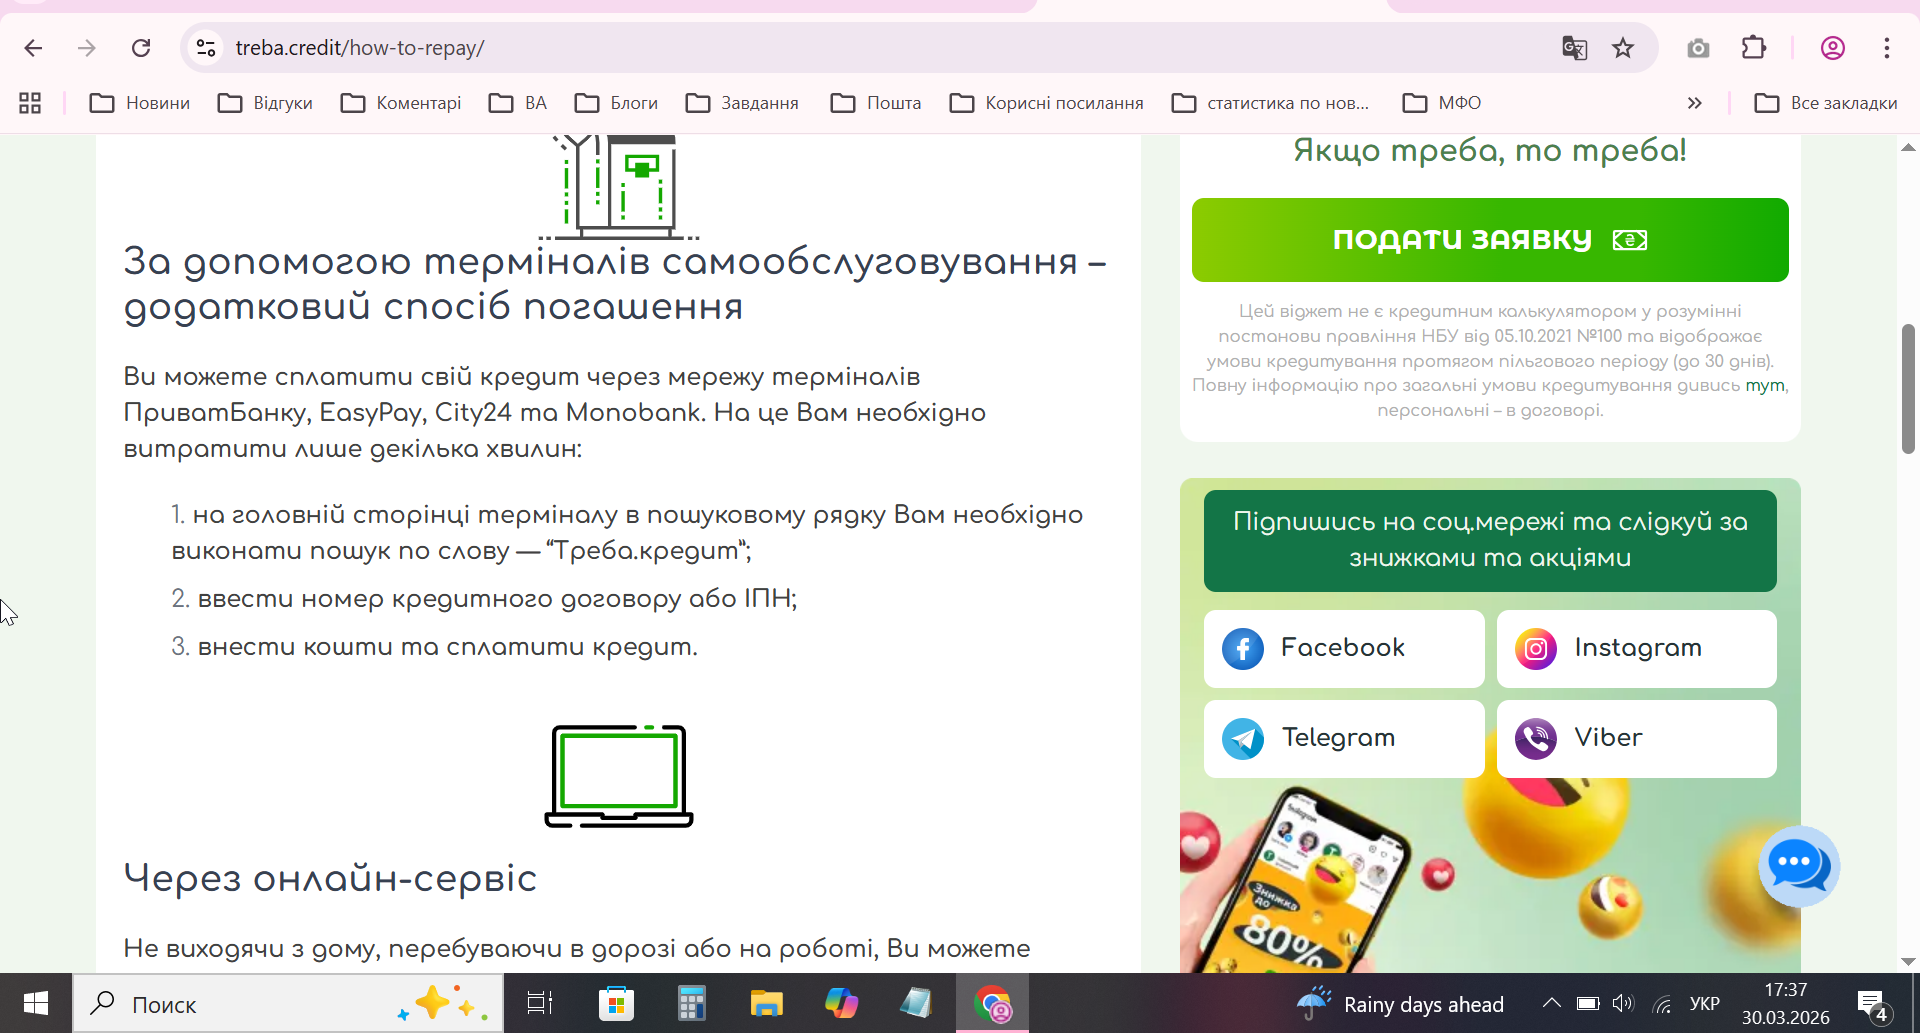Click the 80% discount phone promo image
The height and width of the screenshot is (1033, 1920).
click(1490, 876)
